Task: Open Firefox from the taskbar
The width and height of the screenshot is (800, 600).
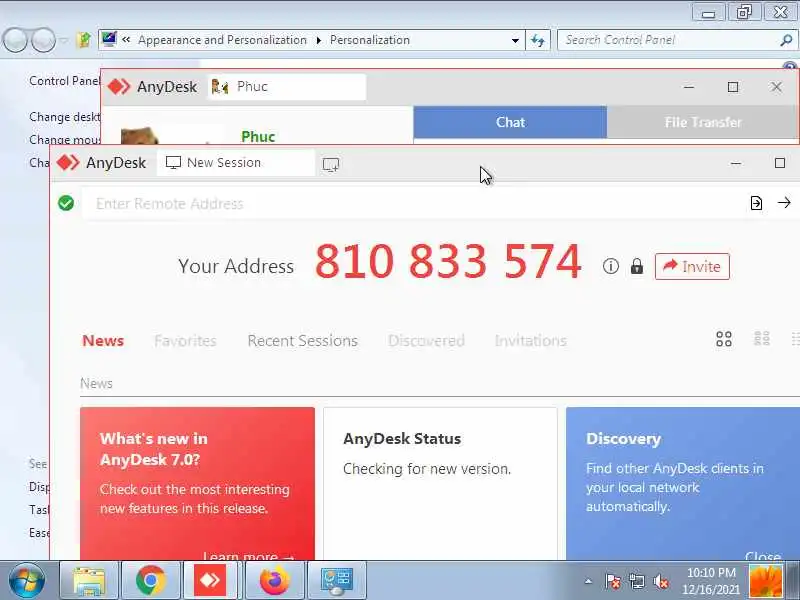Action: click(x=274, y=581)
